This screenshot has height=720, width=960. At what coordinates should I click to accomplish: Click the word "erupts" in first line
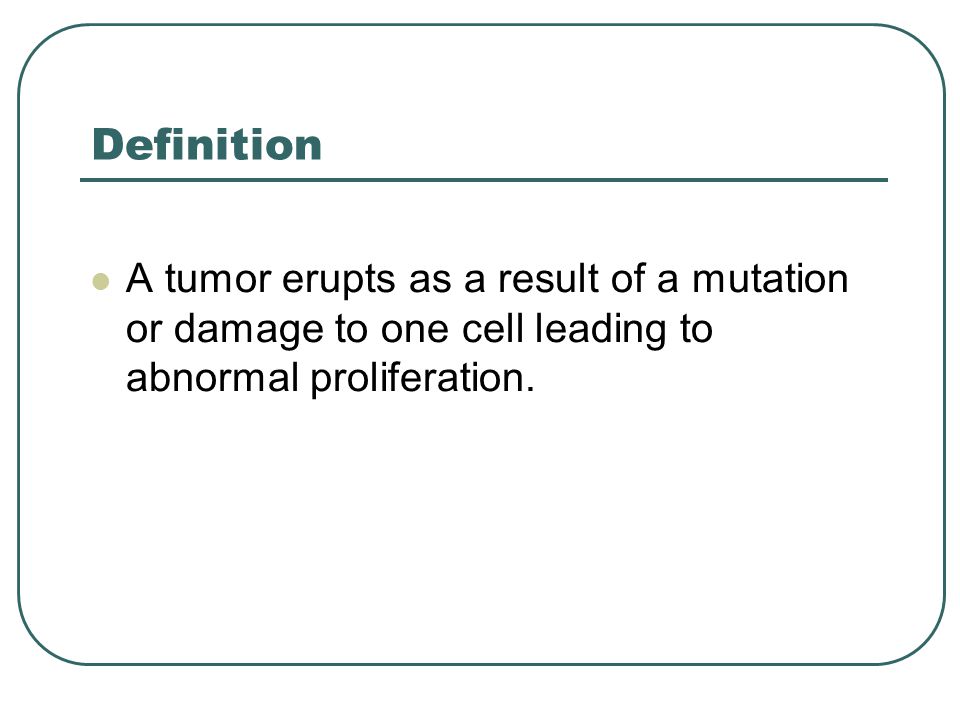(x=339, y=280)
